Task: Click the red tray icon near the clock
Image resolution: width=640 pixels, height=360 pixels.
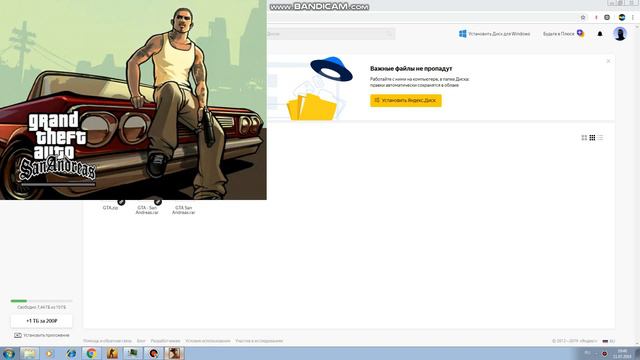Action: click(604, 353)
